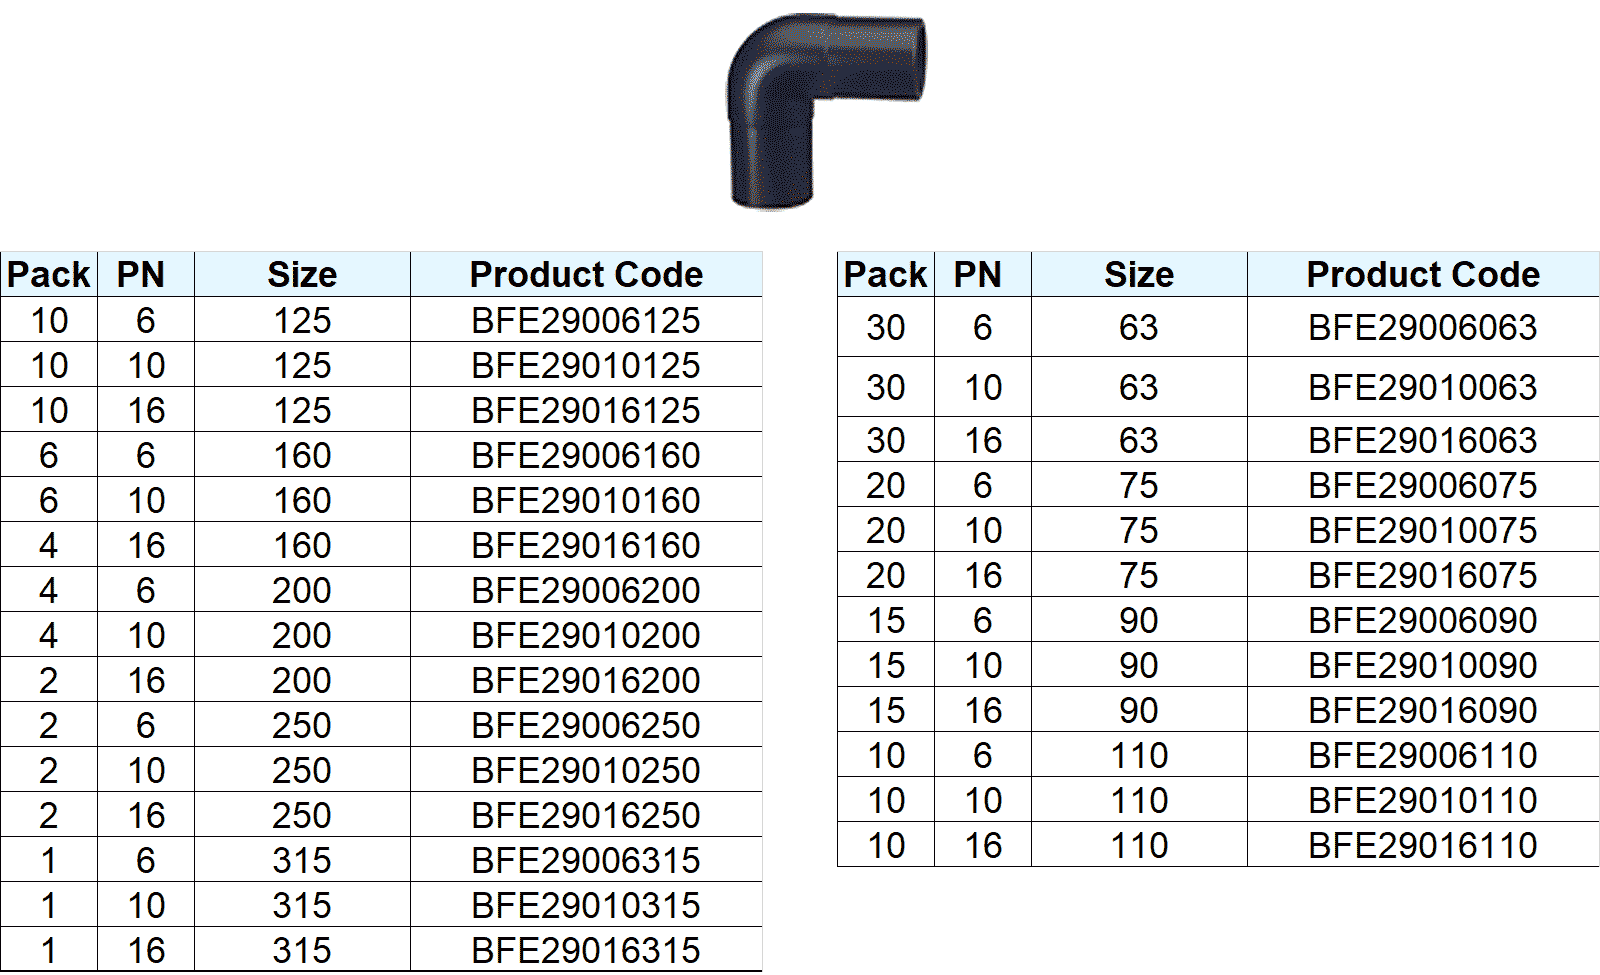Click product code BFE29010125
Viewport: 1600px width, 975px height.
click(585, 366)
